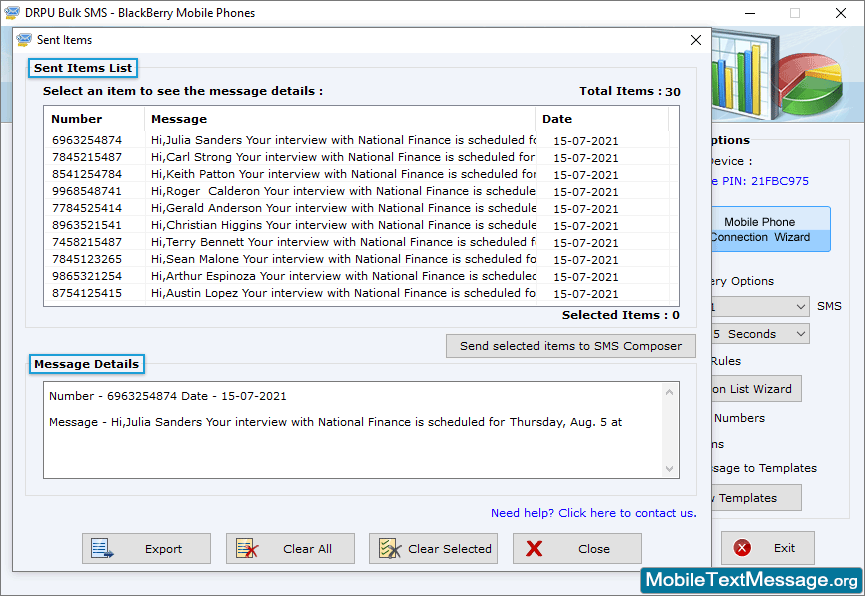
Task: Click the 'Selected Items : 0' label
Action: click(x=621, y=315)
